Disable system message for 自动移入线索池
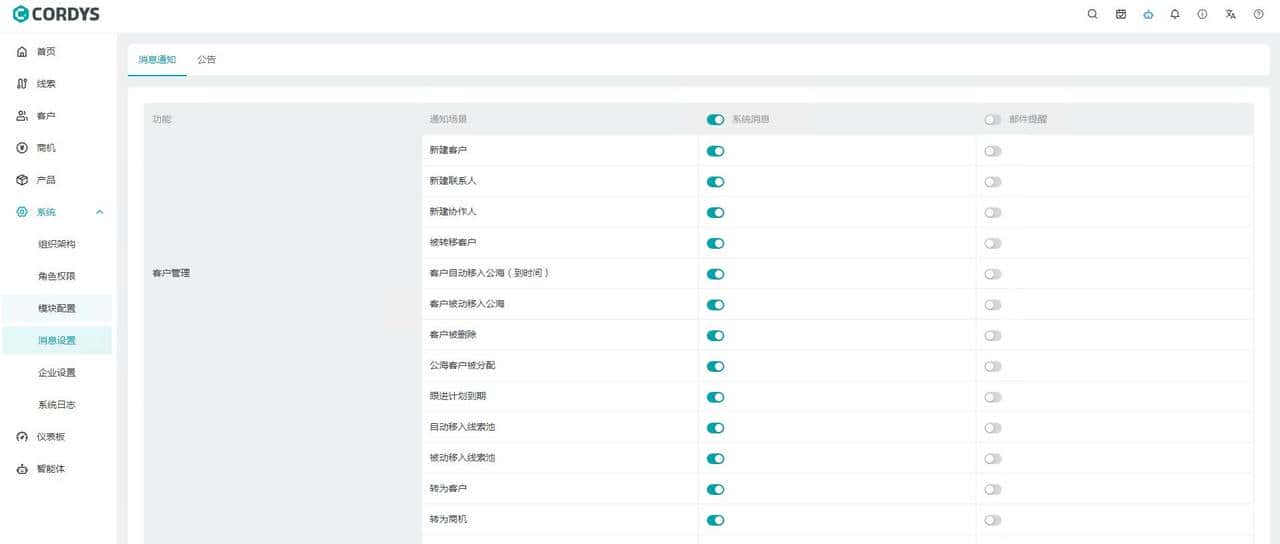This screenshot has width=1280, height=544. [715, 428]
